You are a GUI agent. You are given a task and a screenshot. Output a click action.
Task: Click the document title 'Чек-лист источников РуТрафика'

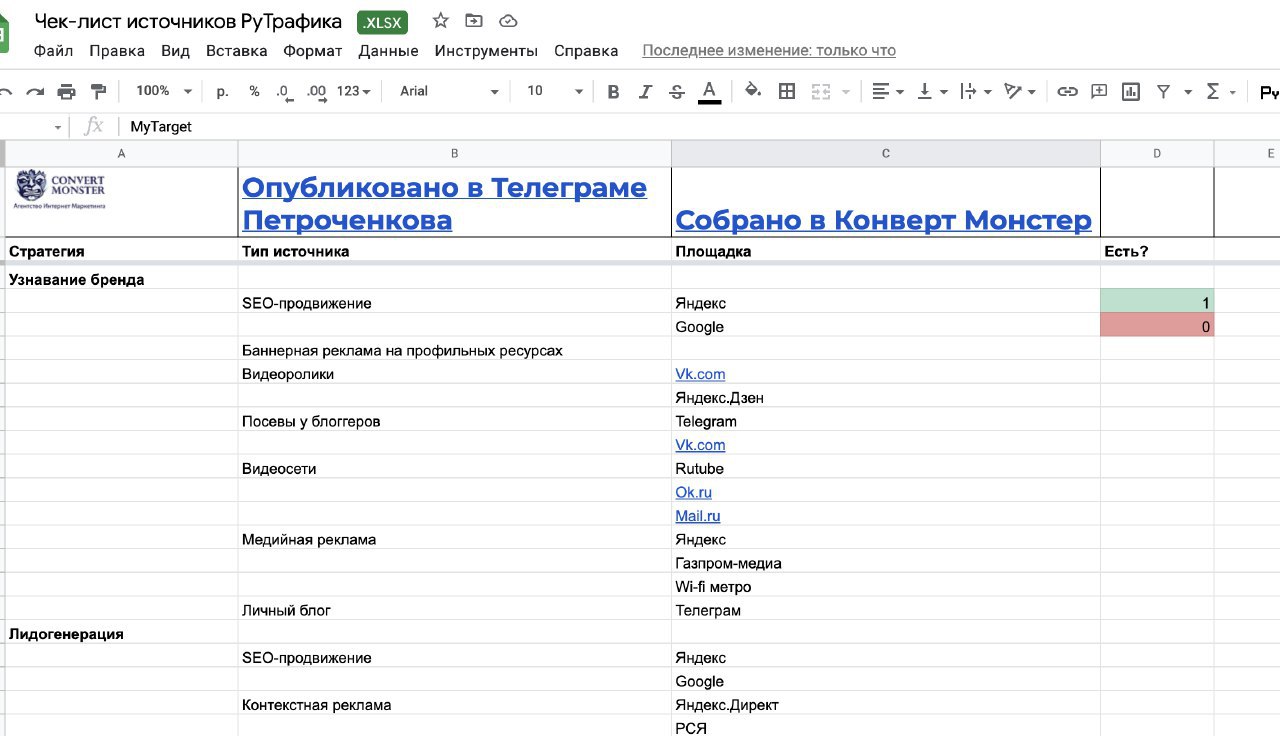coord(188,21)
